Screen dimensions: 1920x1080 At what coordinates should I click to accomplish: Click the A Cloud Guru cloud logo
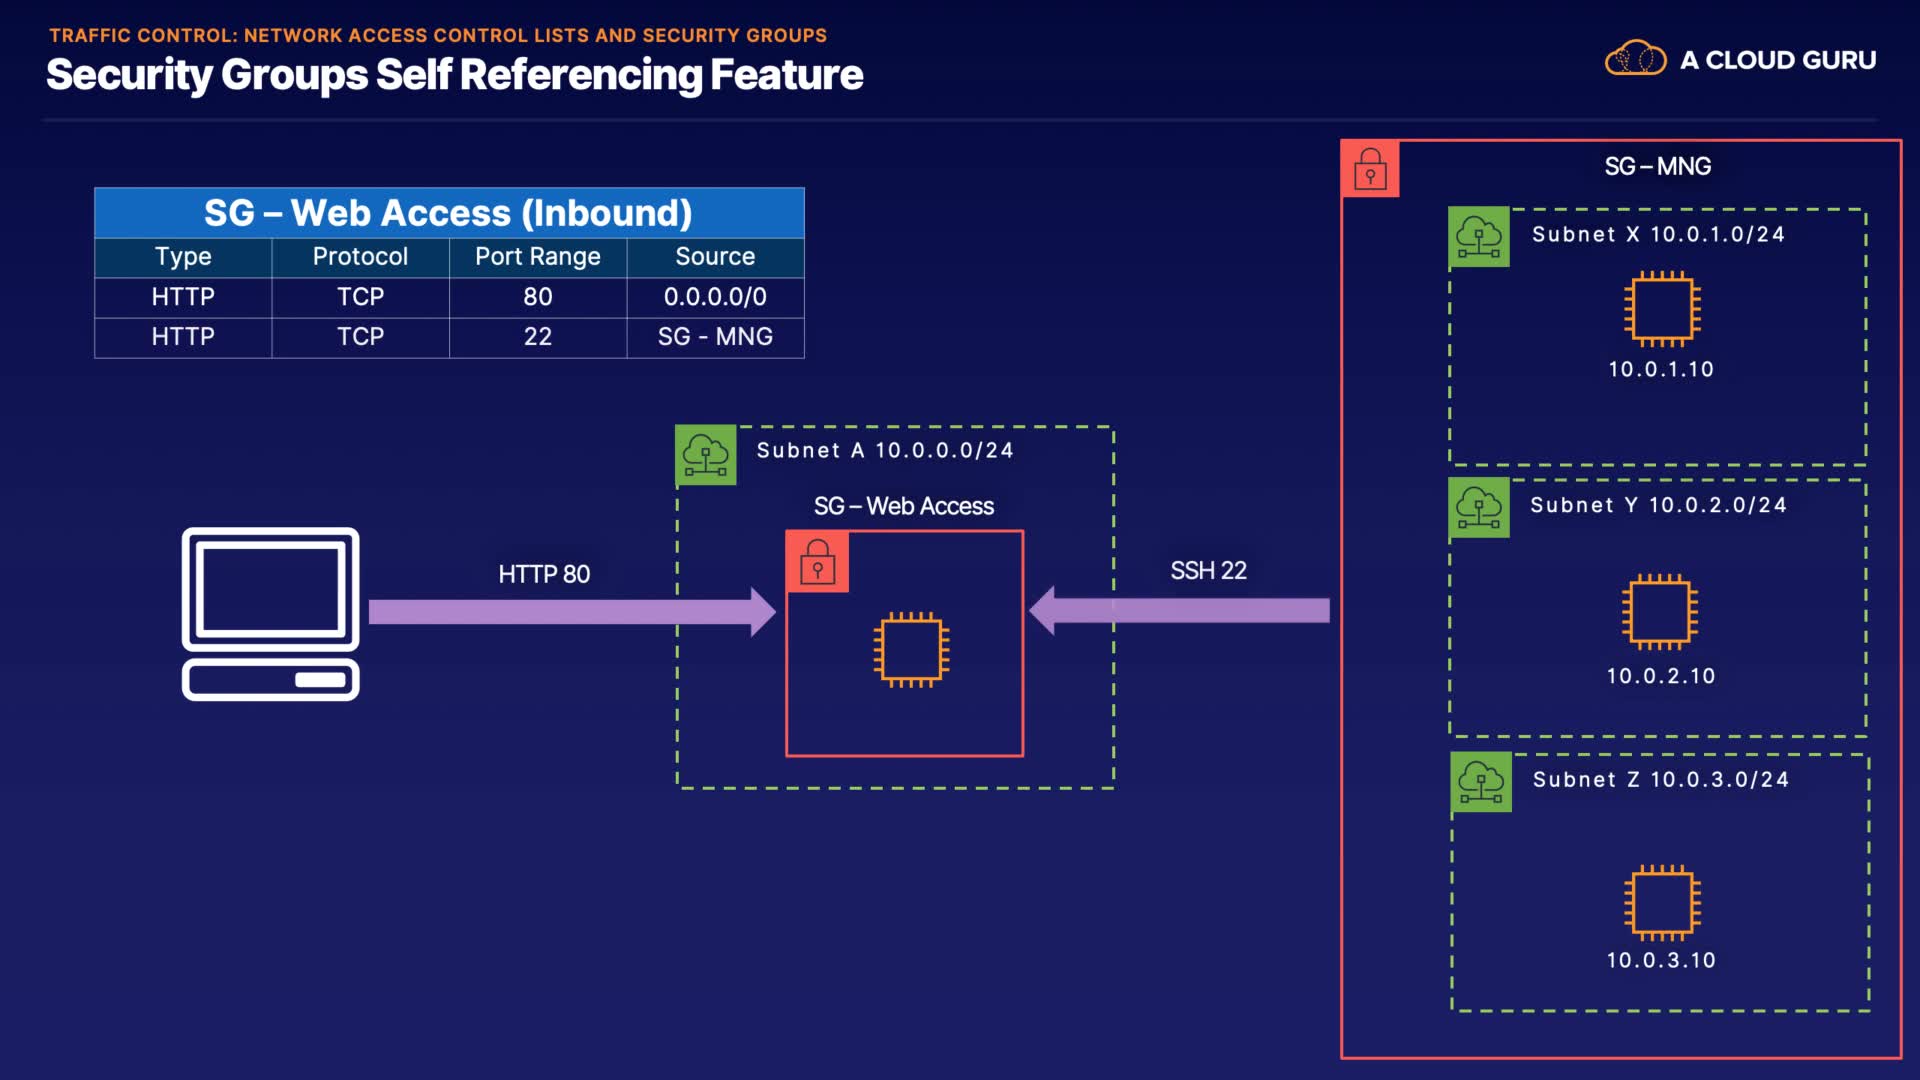[x=1635, y=59]
